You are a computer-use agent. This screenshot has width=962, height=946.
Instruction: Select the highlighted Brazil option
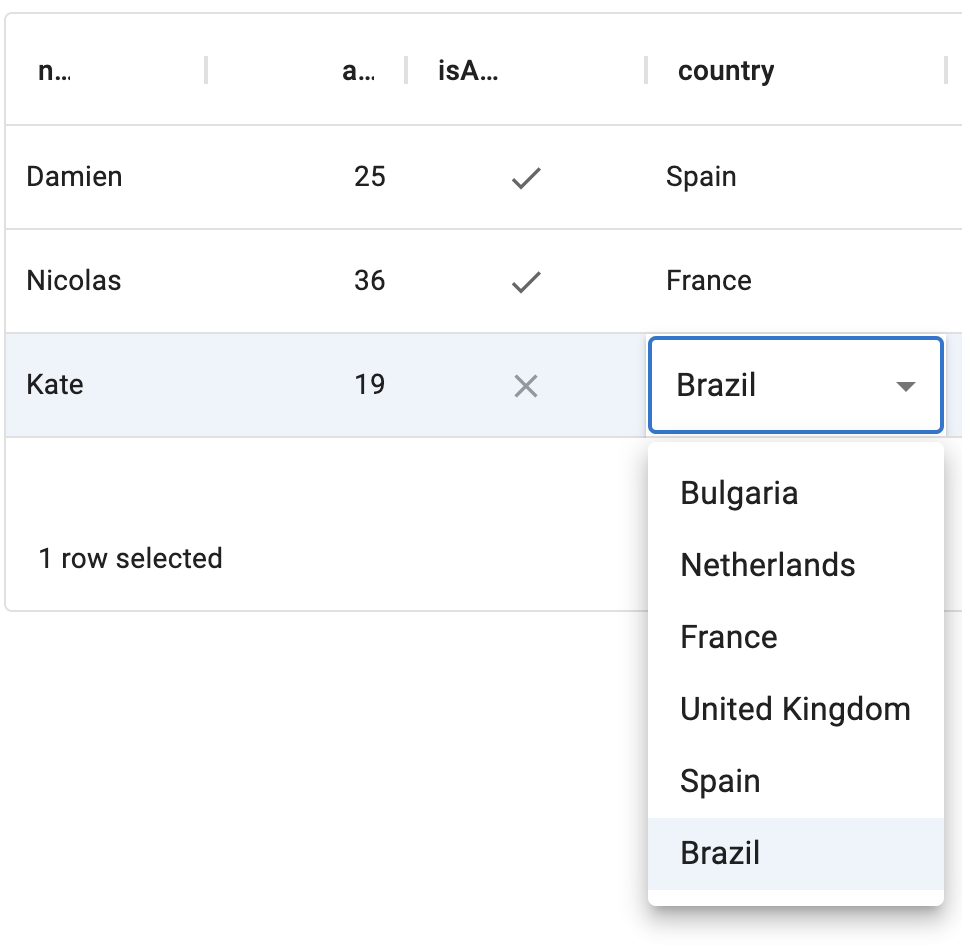coord(720,853)
